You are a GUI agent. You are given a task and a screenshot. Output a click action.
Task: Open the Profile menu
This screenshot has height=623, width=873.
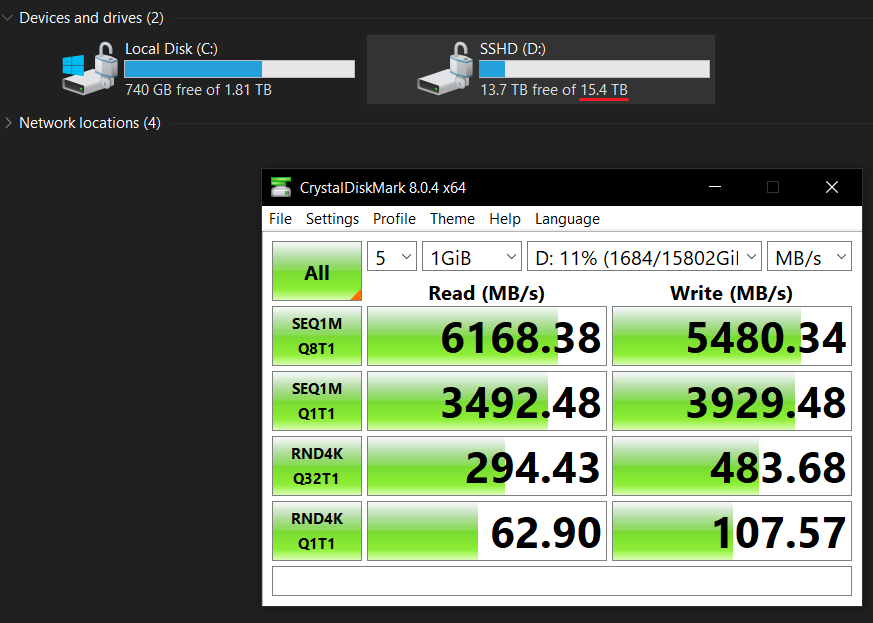(394, 219)
